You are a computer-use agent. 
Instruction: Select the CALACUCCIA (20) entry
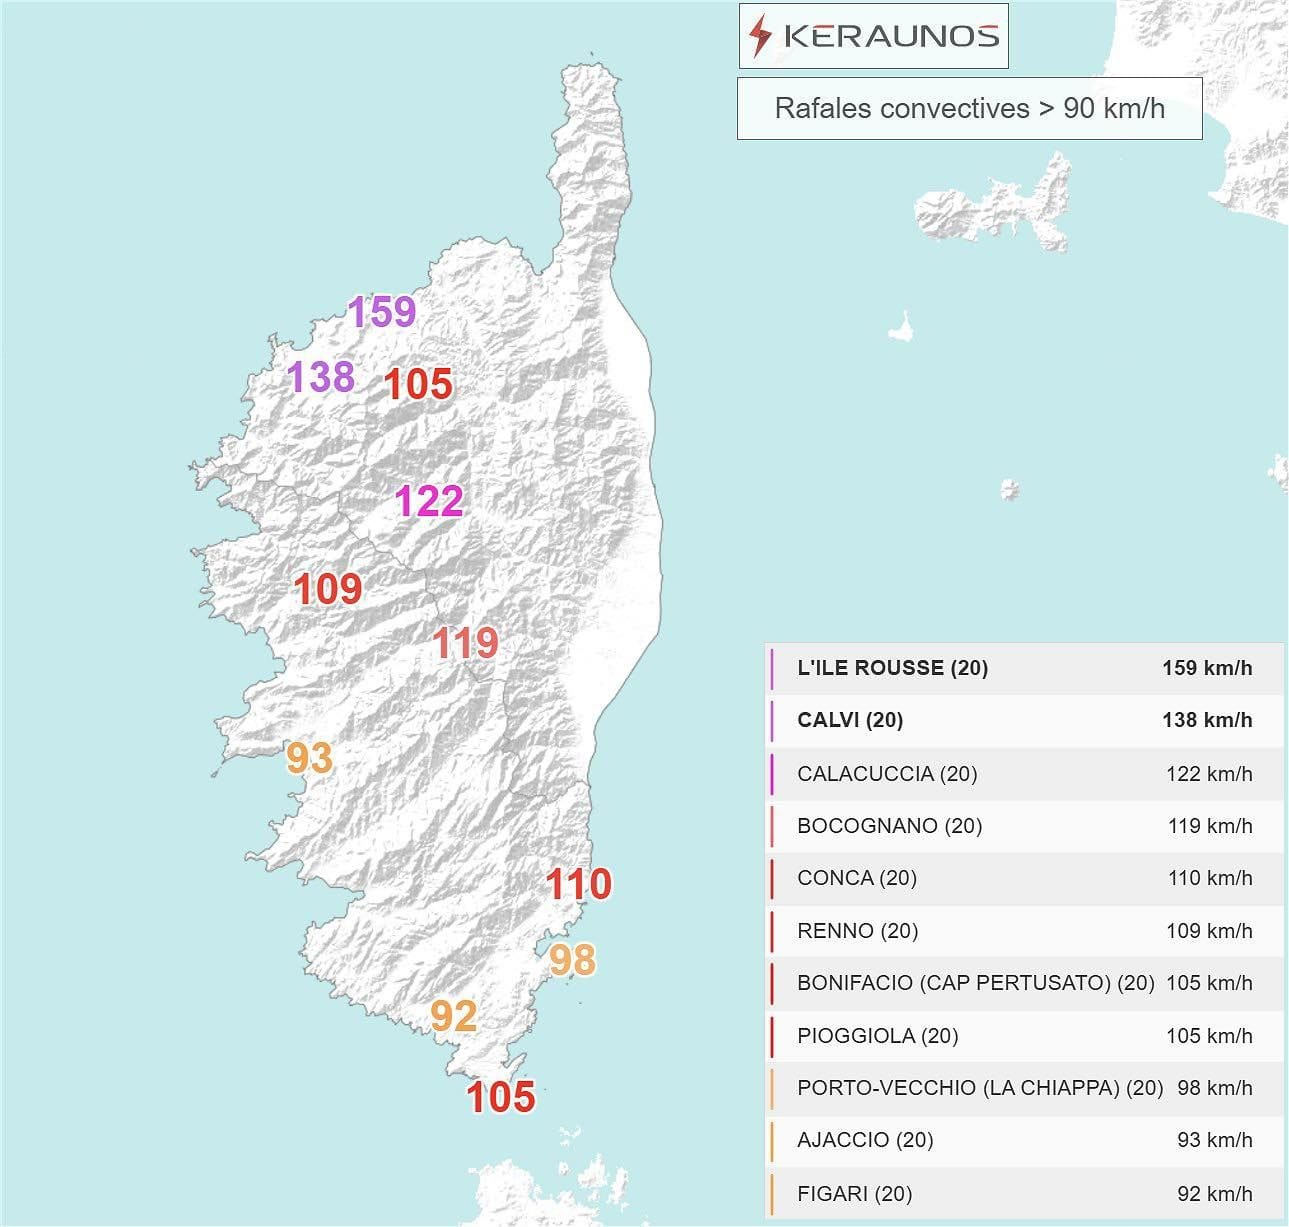click(x=887, y=773)
